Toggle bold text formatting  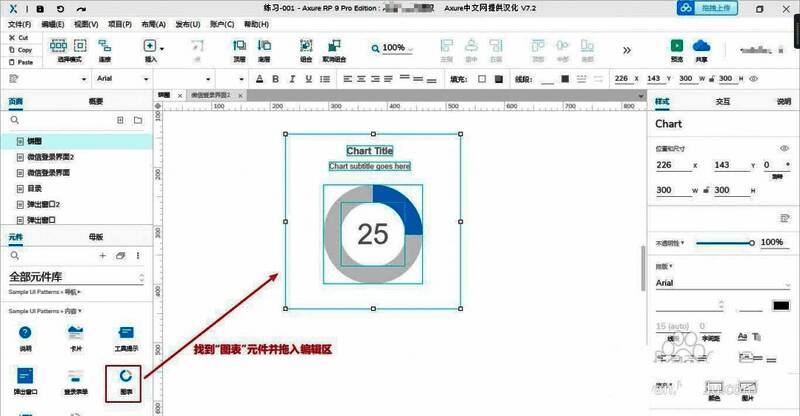click(260, 80)
